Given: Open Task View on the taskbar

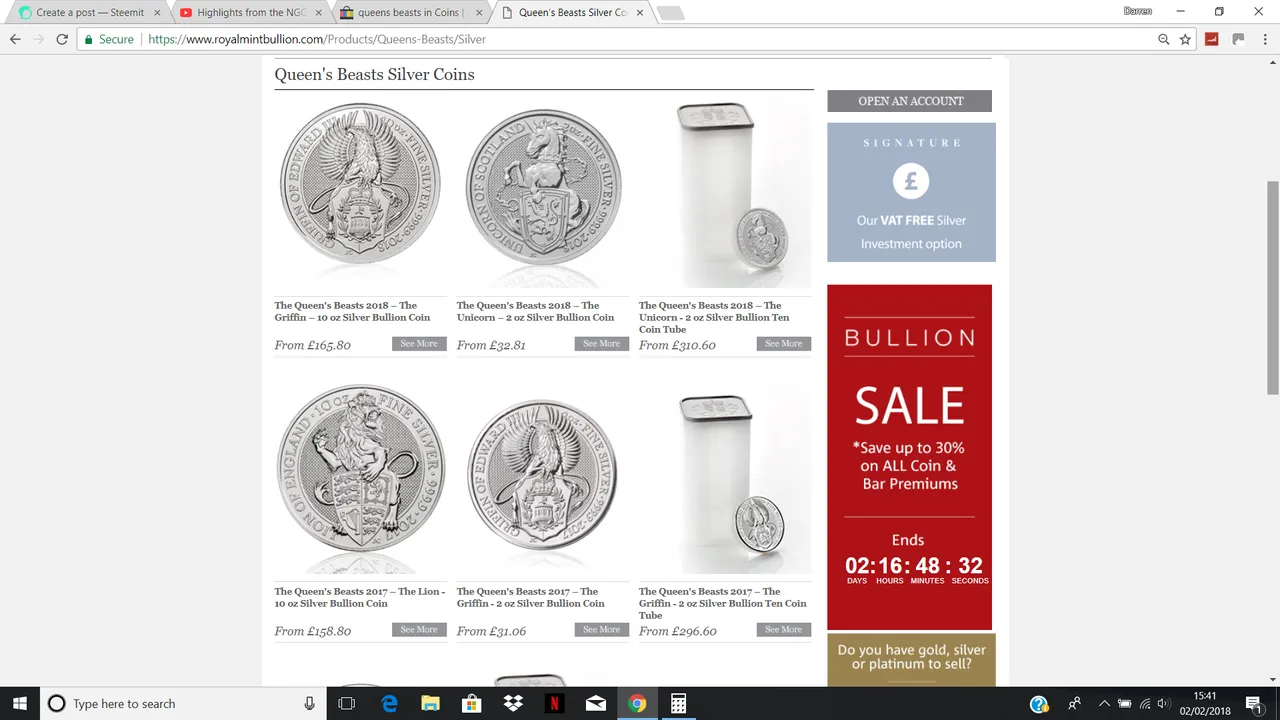Looking at the screenshot, I should coord(346,703).
